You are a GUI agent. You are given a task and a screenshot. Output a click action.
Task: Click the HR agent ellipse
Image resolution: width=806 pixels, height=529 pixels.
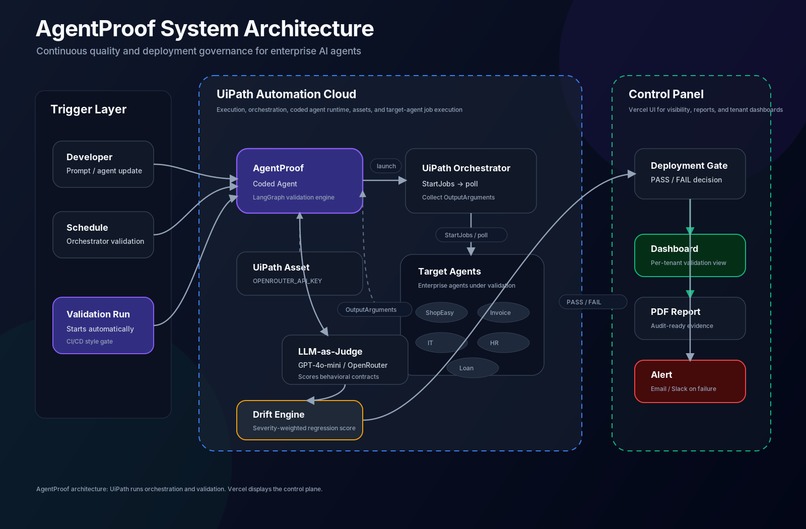tap(503, 342)
